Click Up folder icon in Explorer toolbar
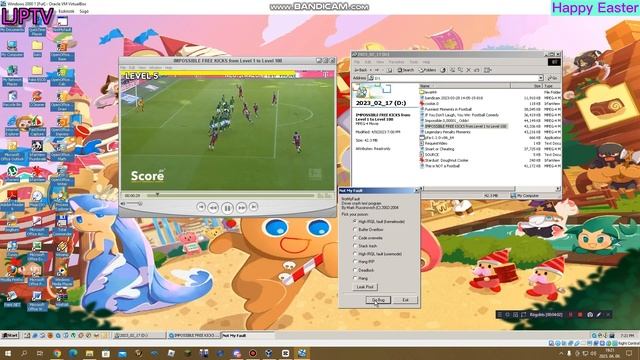Image resolution: width=640 pixels, height=360 pixels. (389, 70)
